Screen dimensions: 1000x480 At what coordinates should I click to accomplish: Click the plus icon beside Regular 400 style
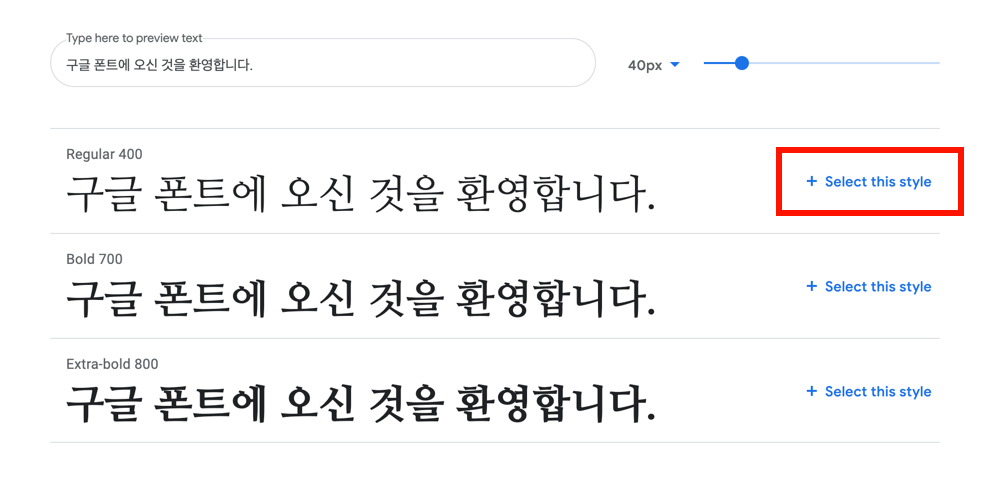point(811,181)
